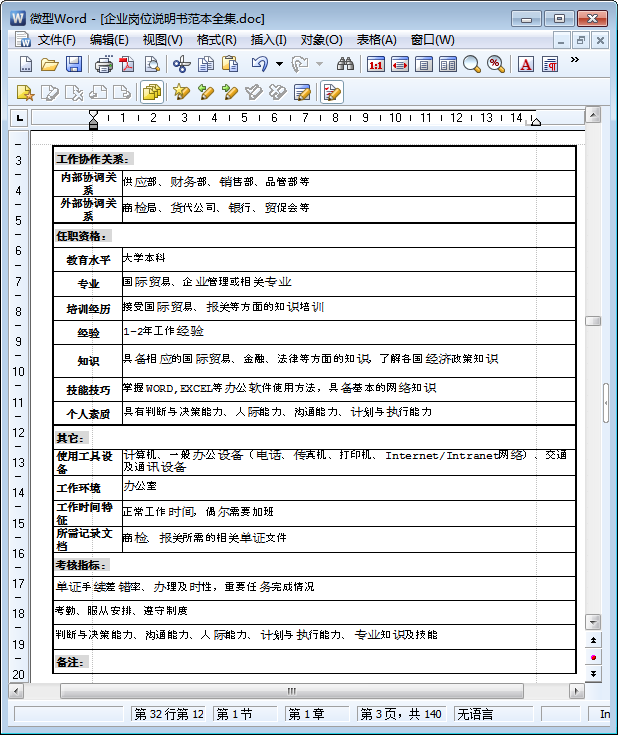
Task: Fit page width zoom icon
Action: pyautogui.click(x=399, y=64)
